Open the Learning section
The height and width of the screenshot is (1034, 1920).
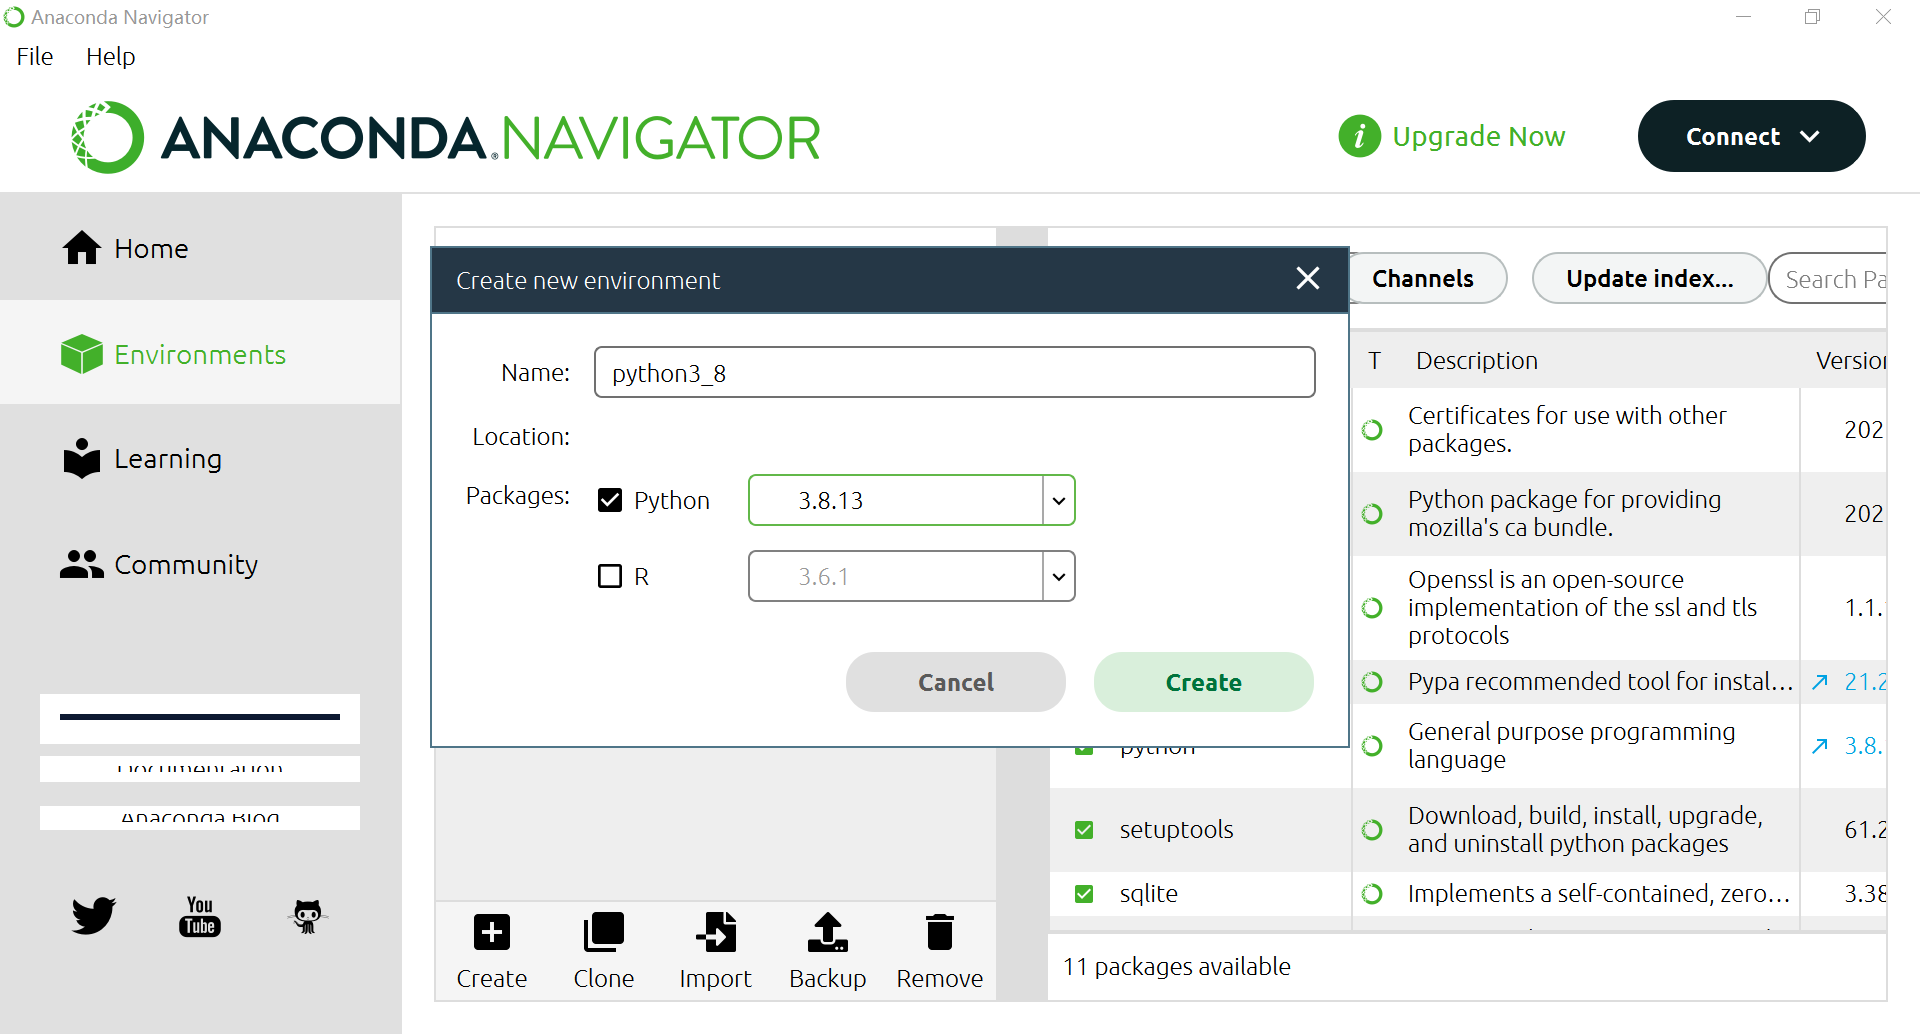[x=200, y=459]
